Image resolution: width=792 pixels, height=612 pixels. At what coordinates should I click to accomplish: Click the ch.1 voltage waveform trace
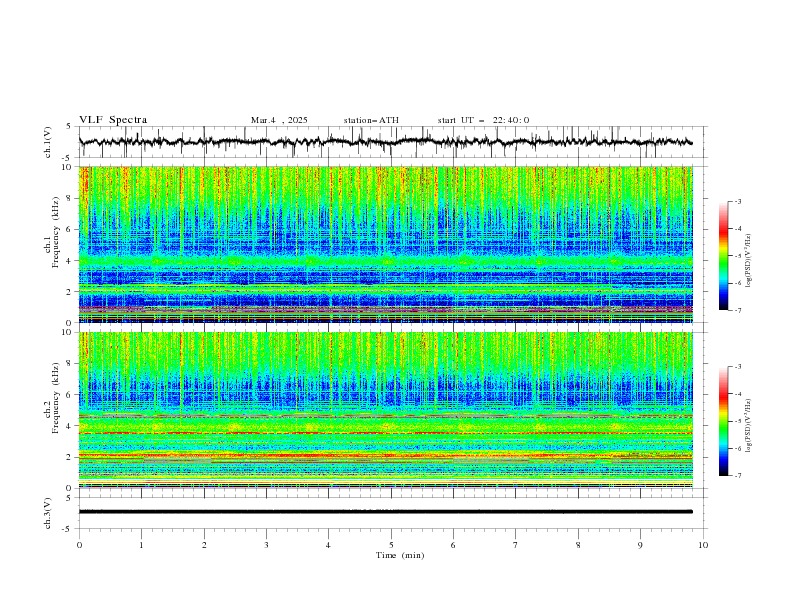tap(385, 142)
